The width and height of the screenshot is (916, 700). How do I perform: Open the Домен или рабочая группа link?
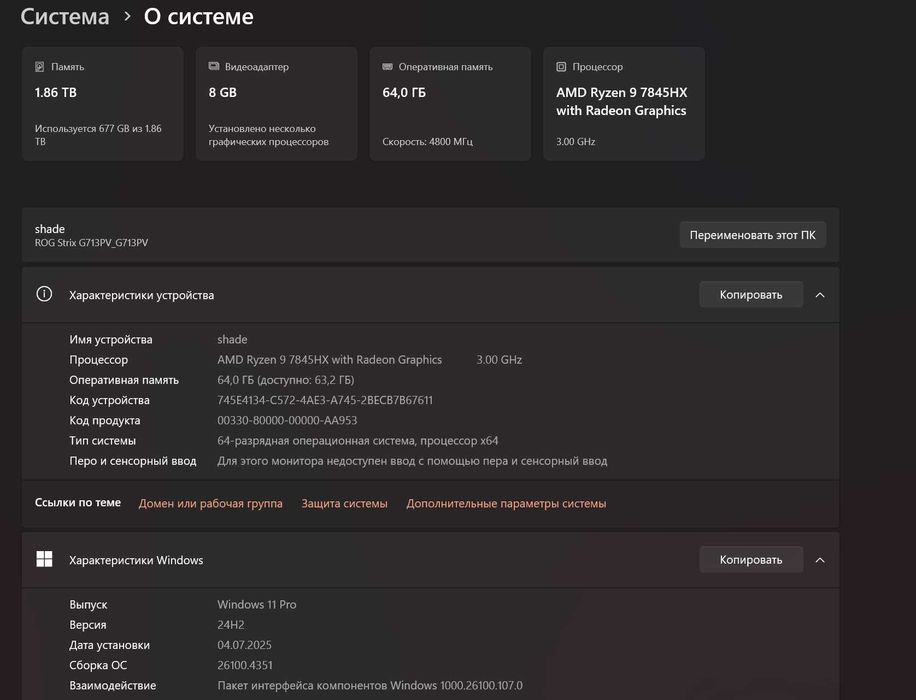[210, 504]
